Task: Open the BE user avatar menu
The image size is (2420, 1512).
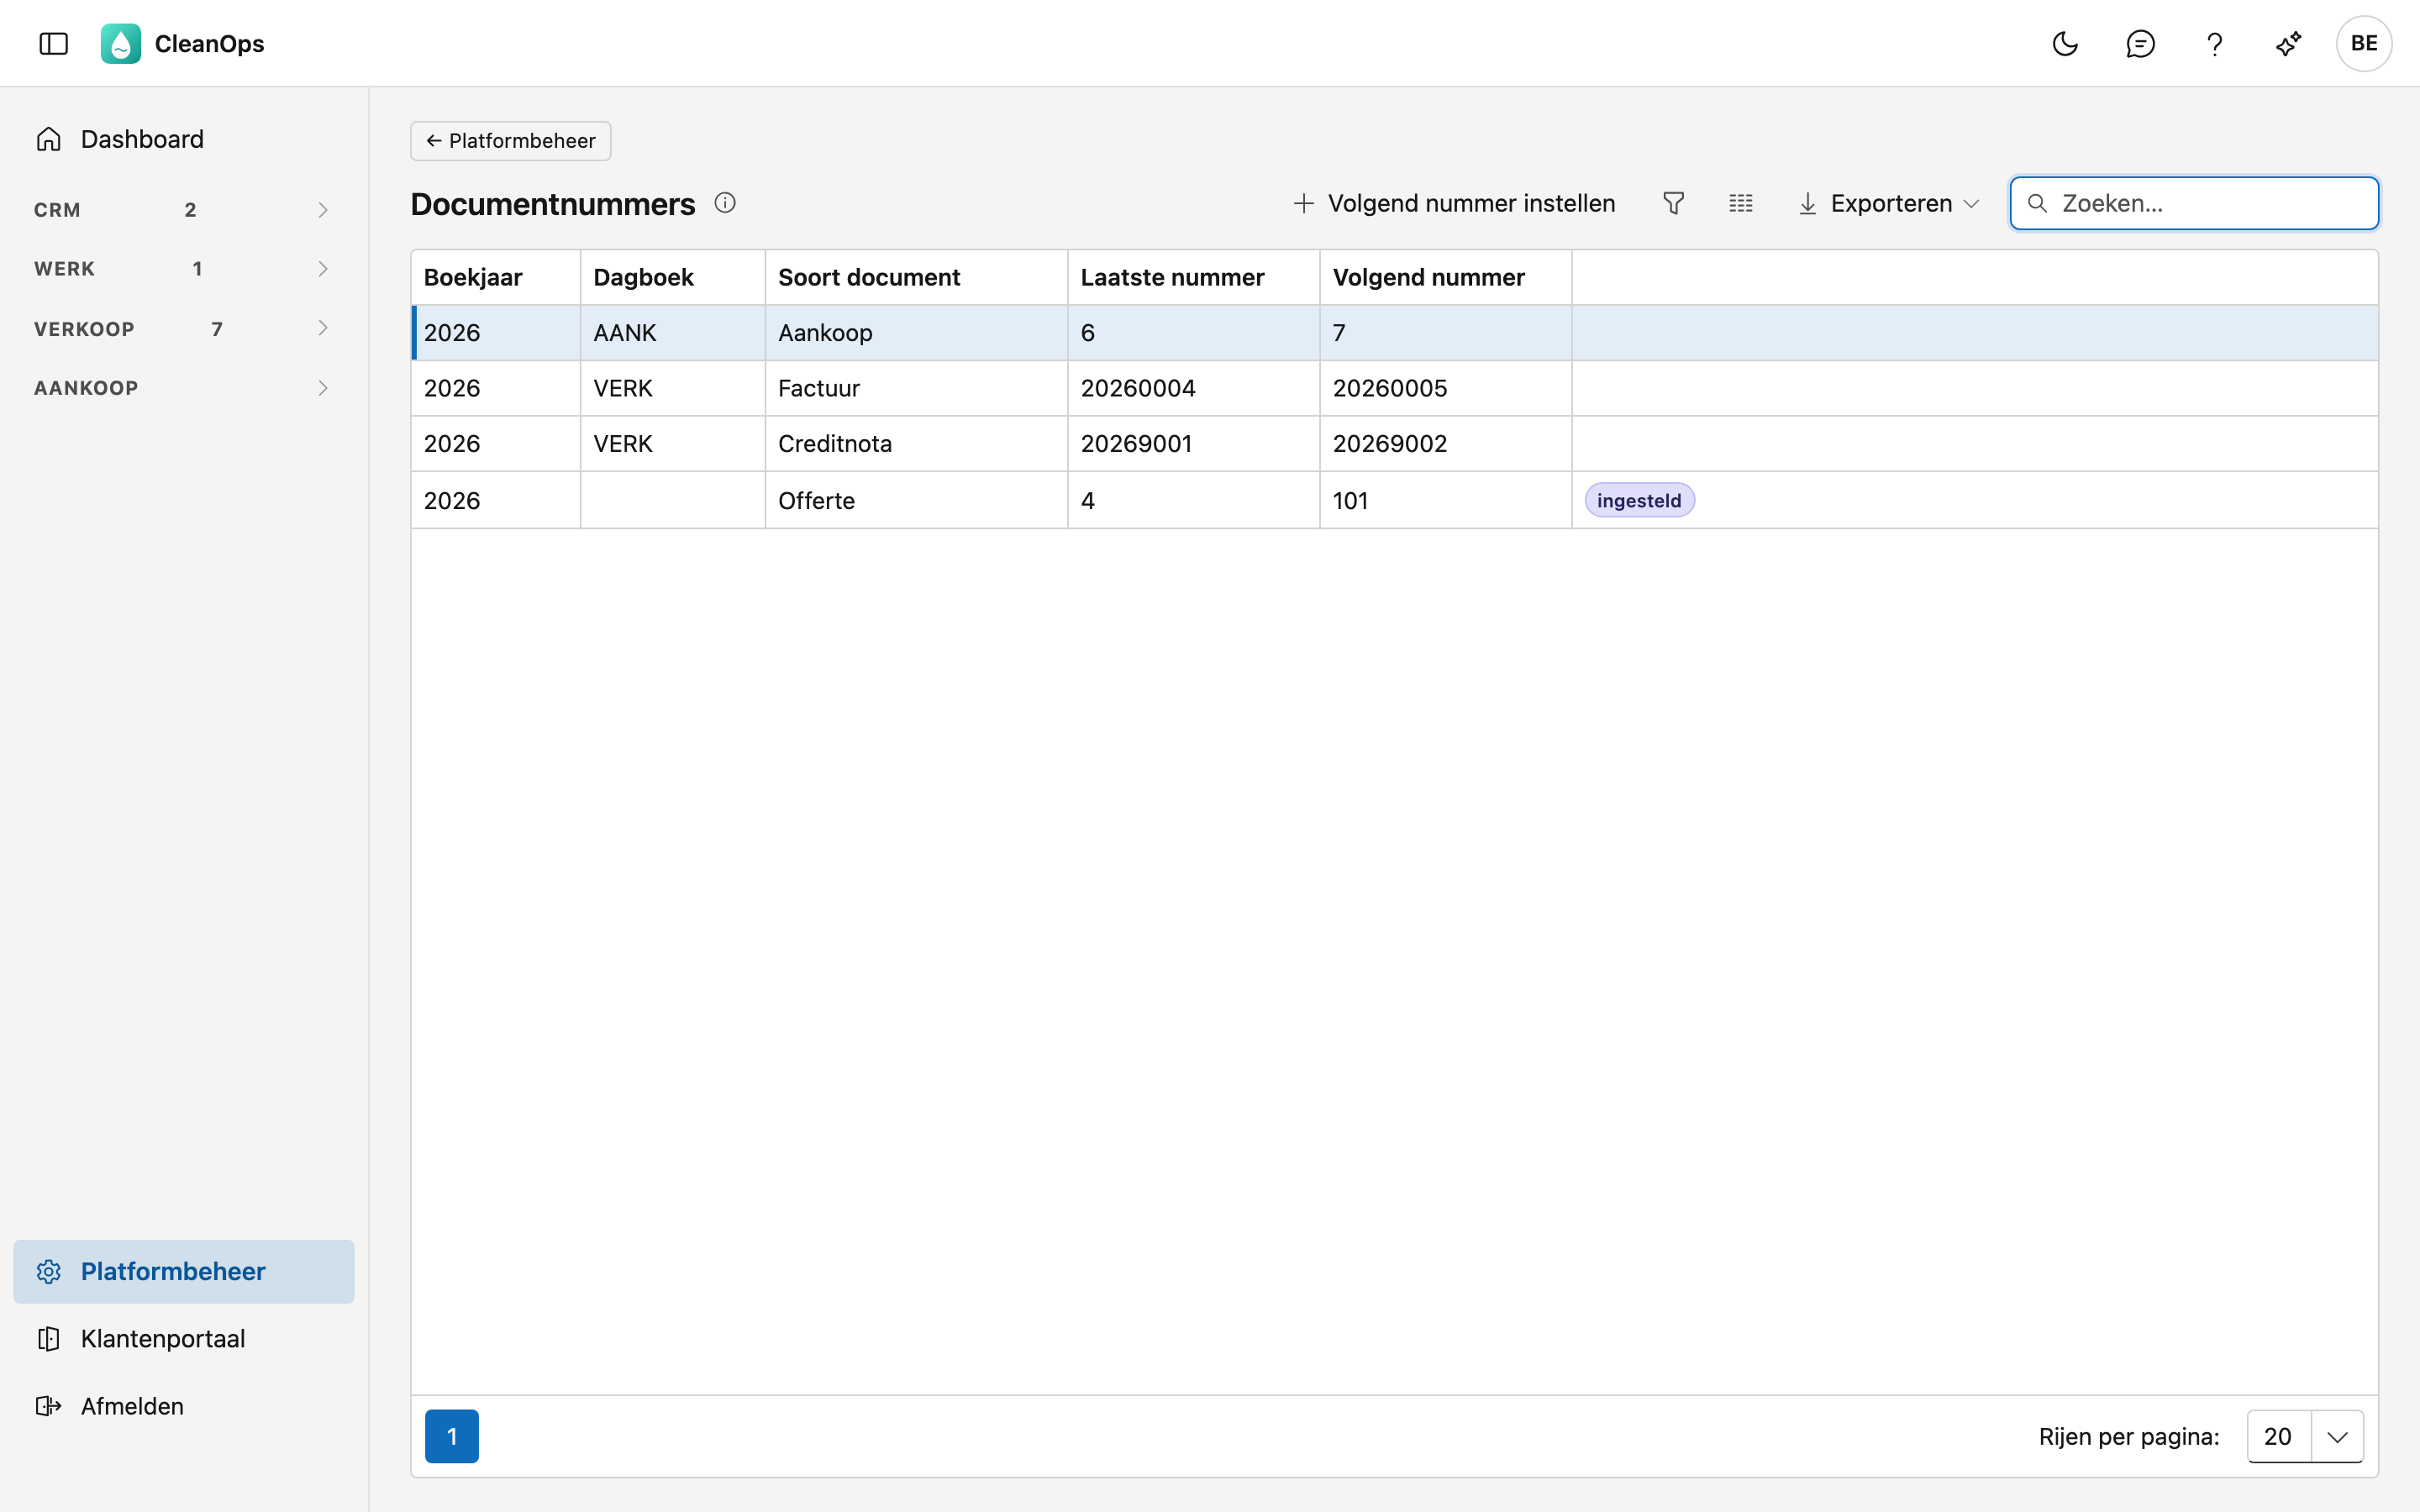Action: coord(2364,43)
